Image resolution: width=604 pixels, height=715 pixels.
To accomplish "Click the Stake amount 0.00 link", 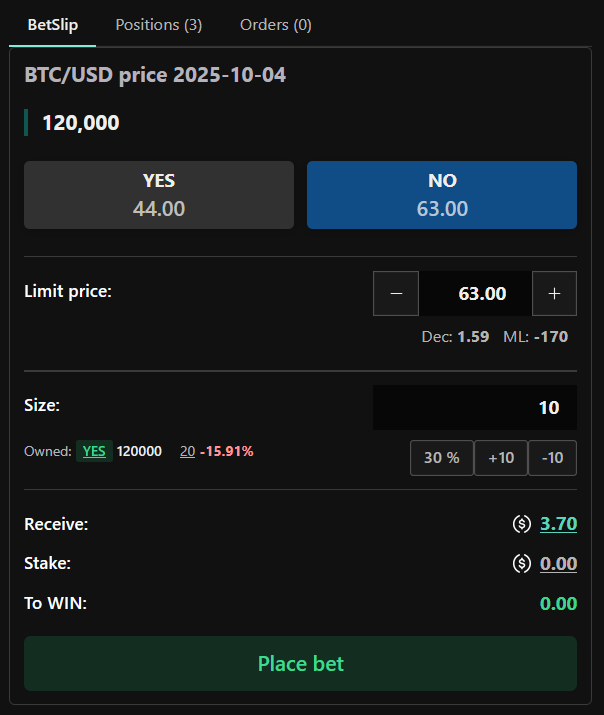I will coord(558,563).
